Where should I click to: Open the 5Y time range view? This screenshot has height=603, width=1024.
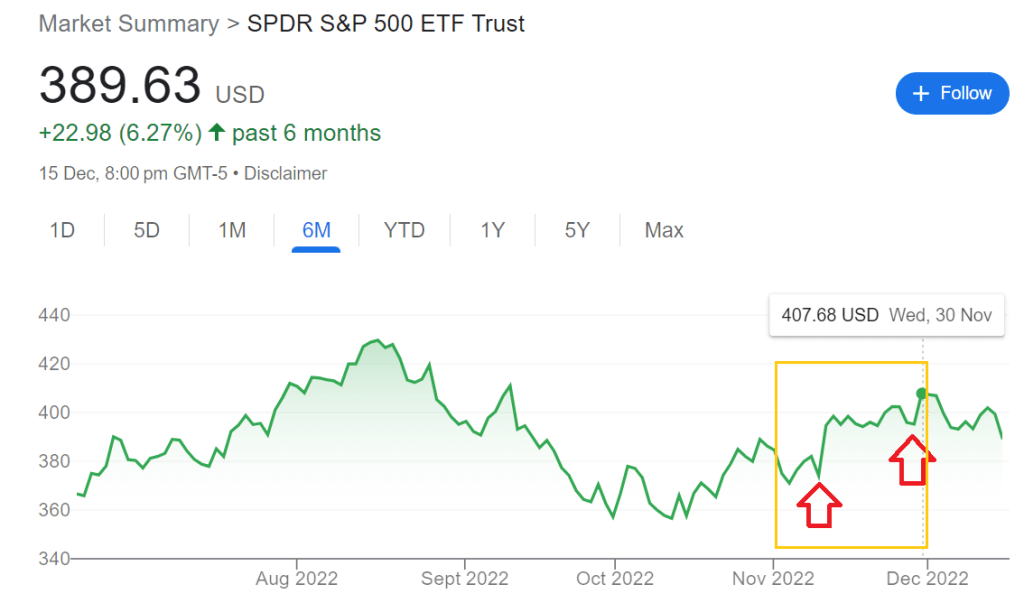(577, 231)
